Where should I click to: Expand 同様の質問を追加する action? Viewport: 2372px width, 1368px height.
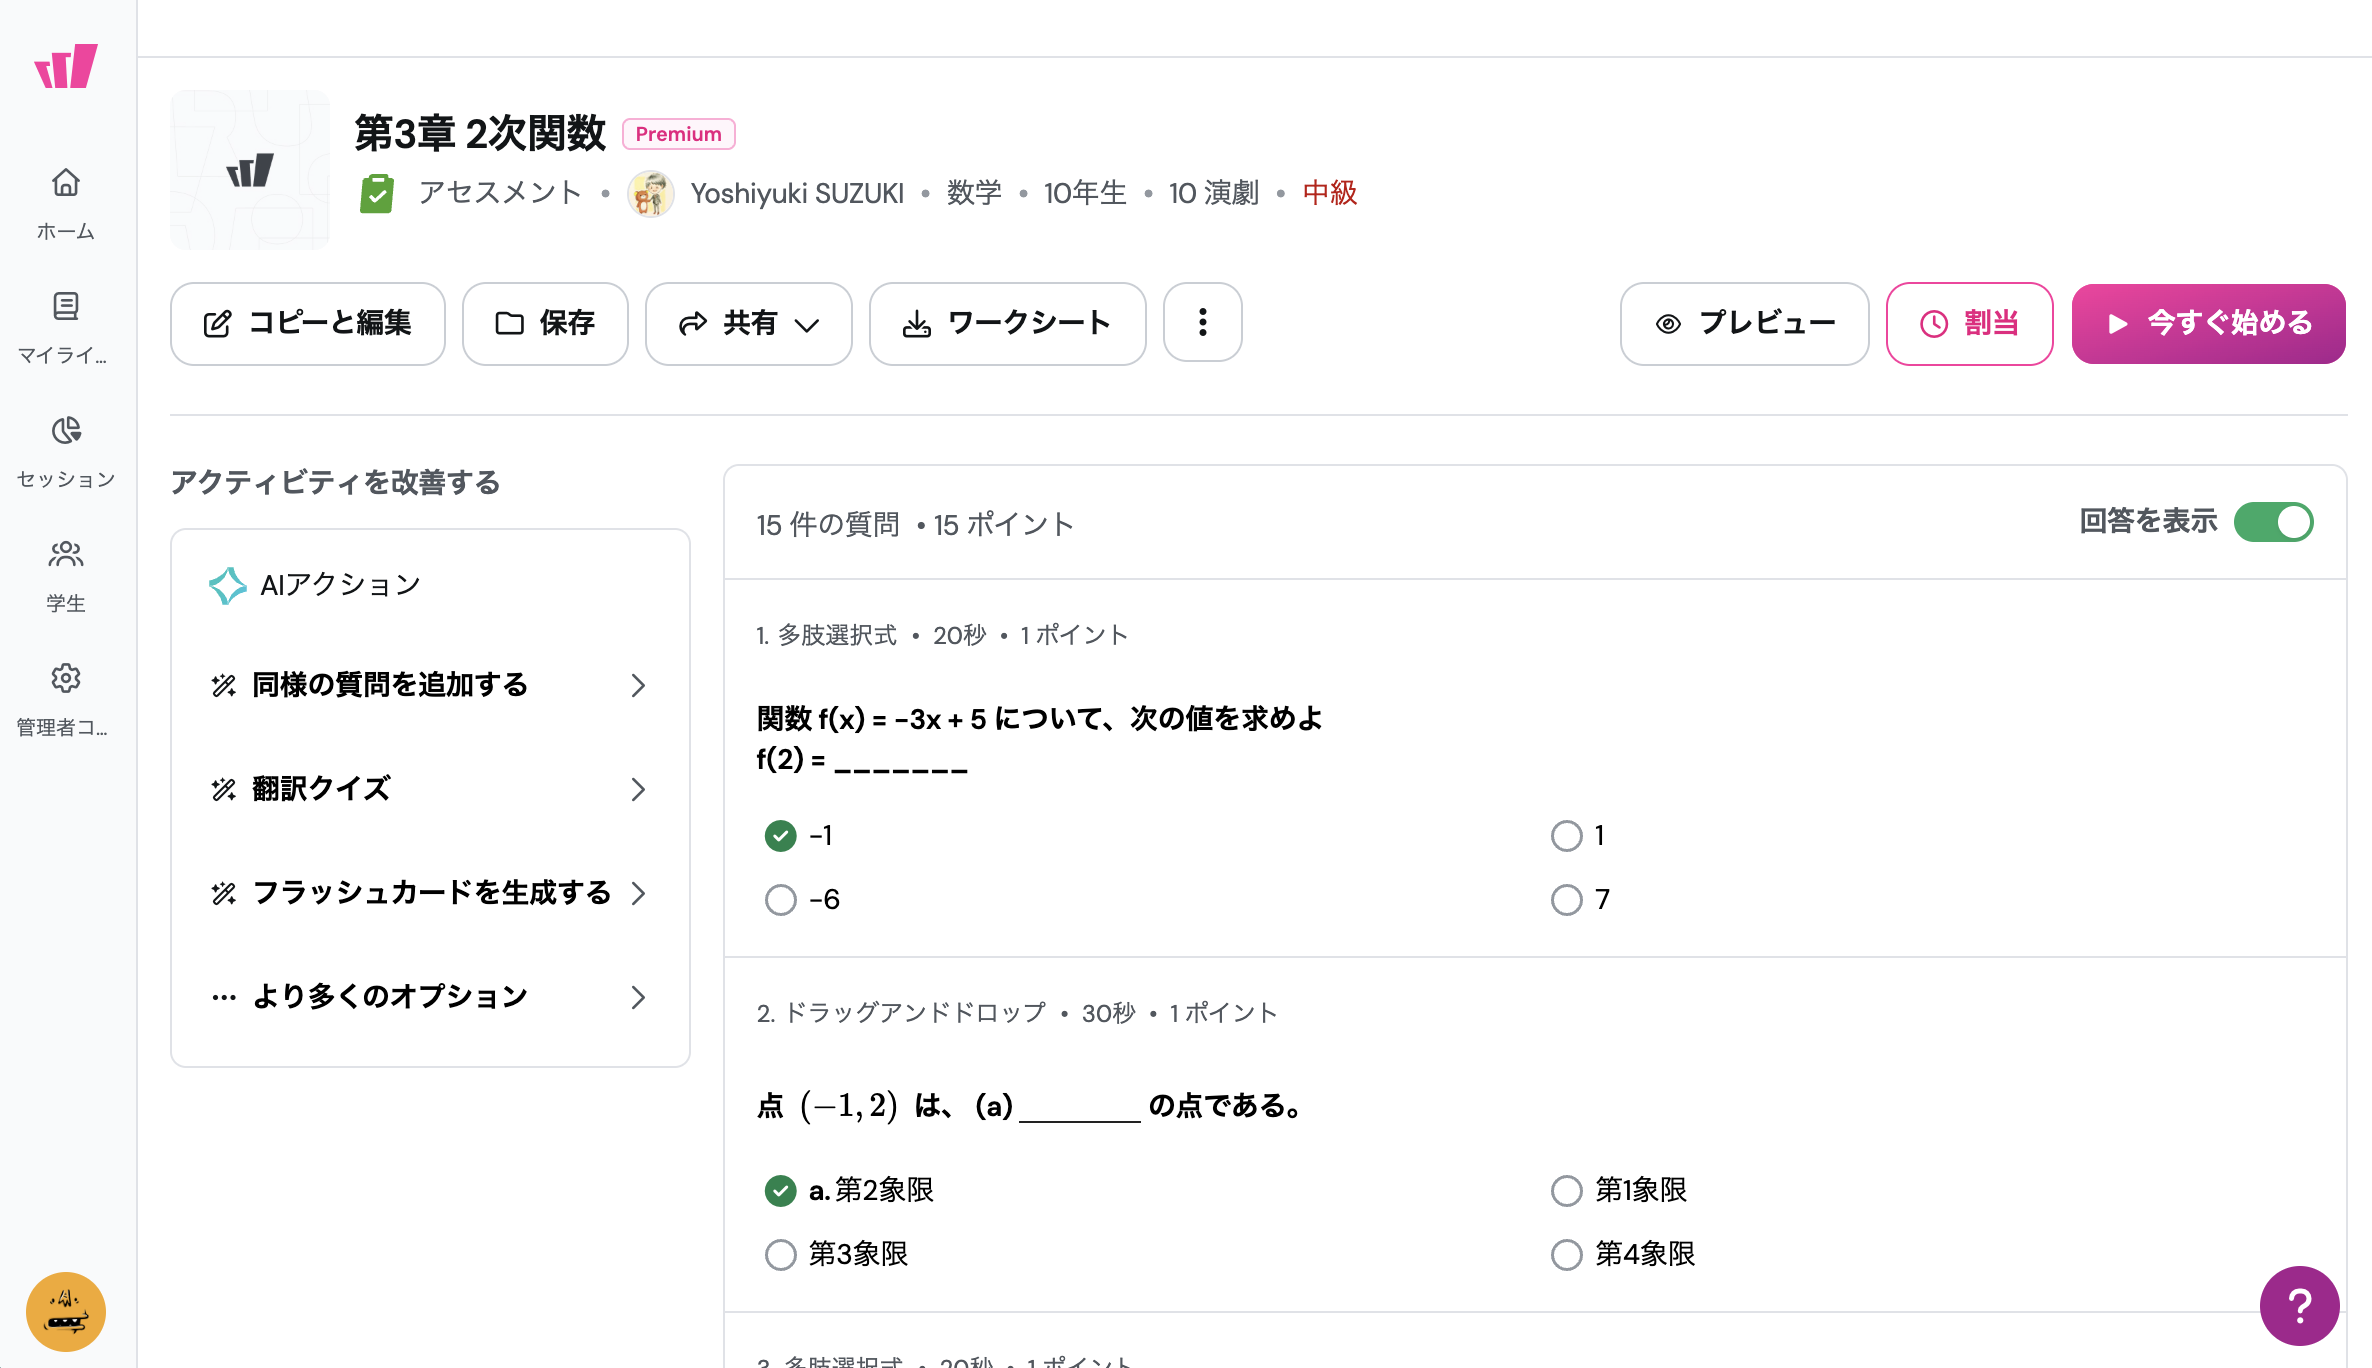tap(430, 685)
